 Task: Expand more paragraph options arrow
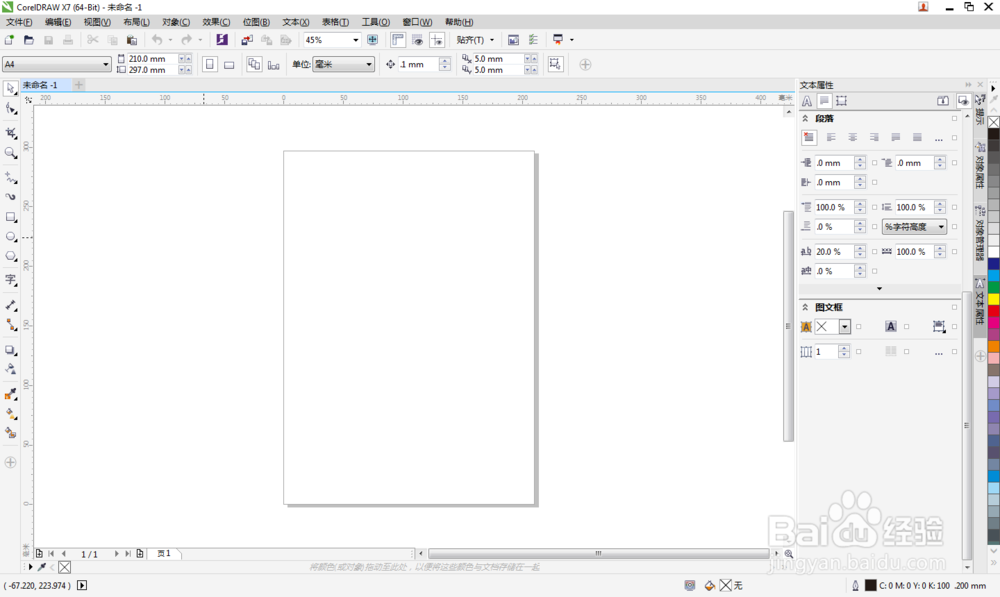pos(879,289)
